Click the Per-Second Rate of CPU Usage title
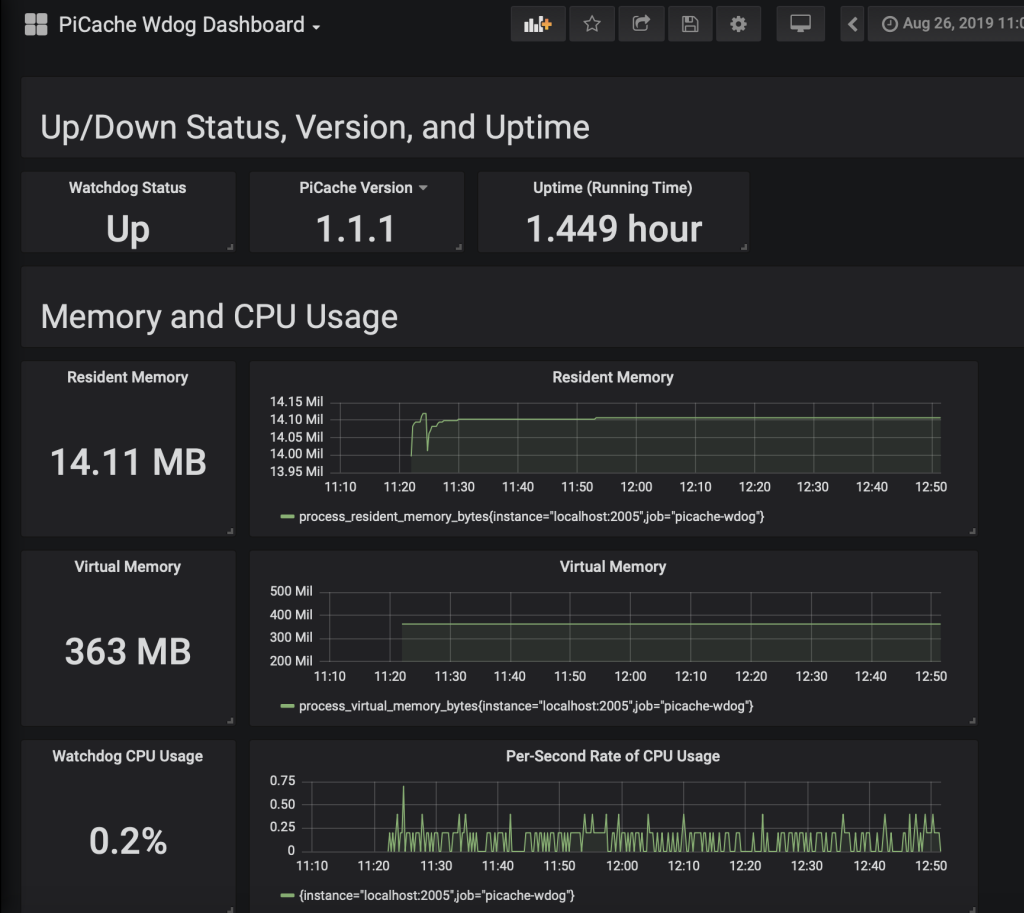Screen dimensions: 1024x913 612,756
